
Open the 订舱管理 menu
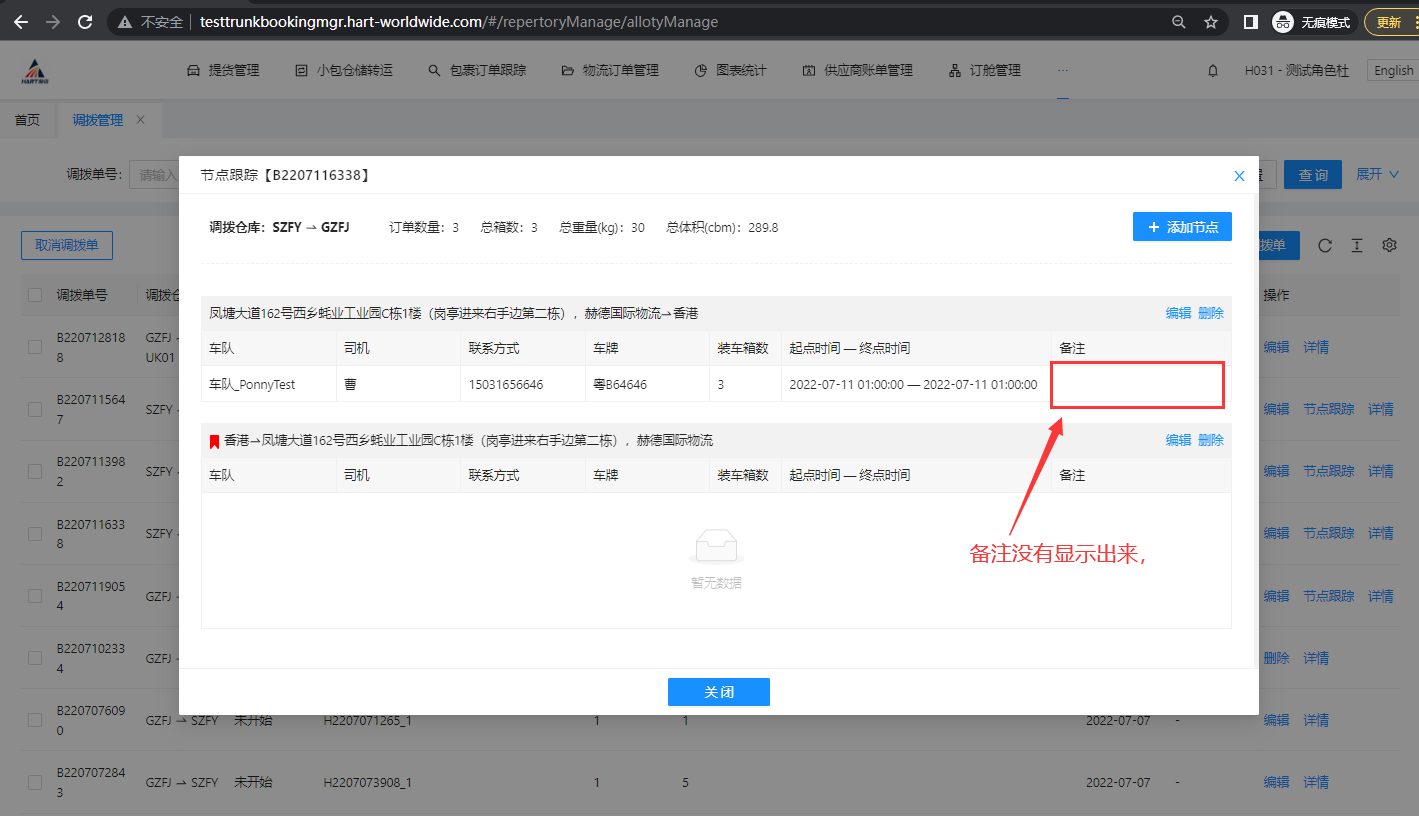click(984, 71)
